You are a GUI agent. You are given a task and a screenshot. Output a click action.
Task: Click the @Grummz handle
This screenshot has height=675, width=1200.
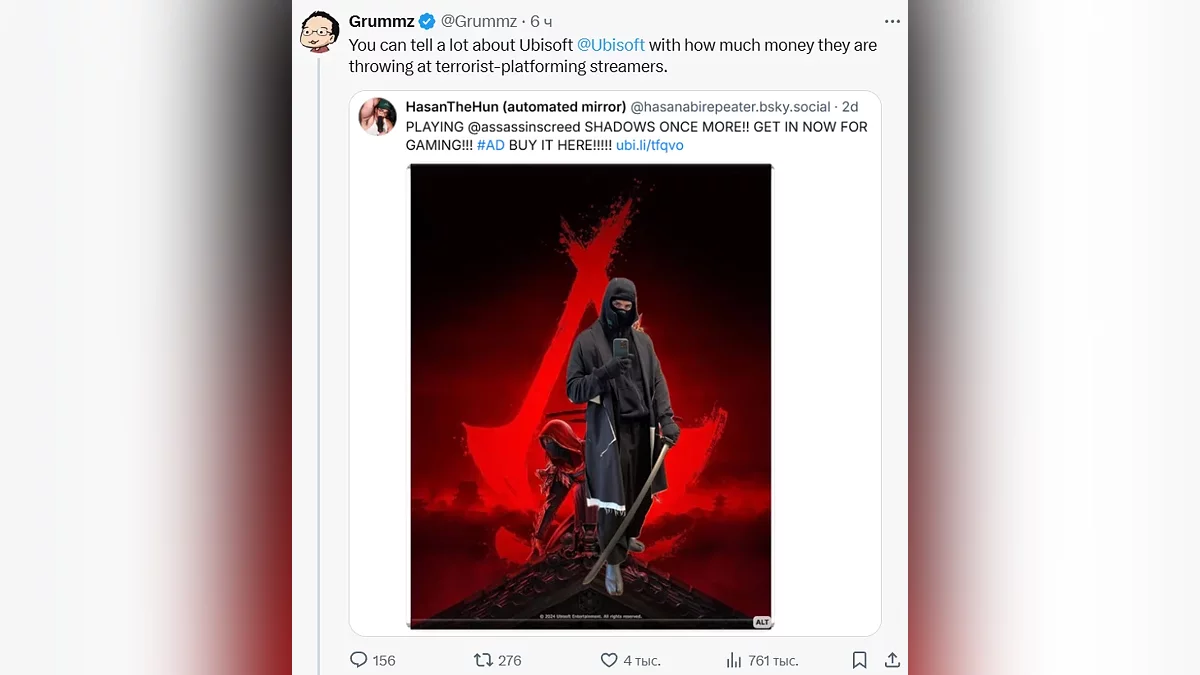pos(479,21)
